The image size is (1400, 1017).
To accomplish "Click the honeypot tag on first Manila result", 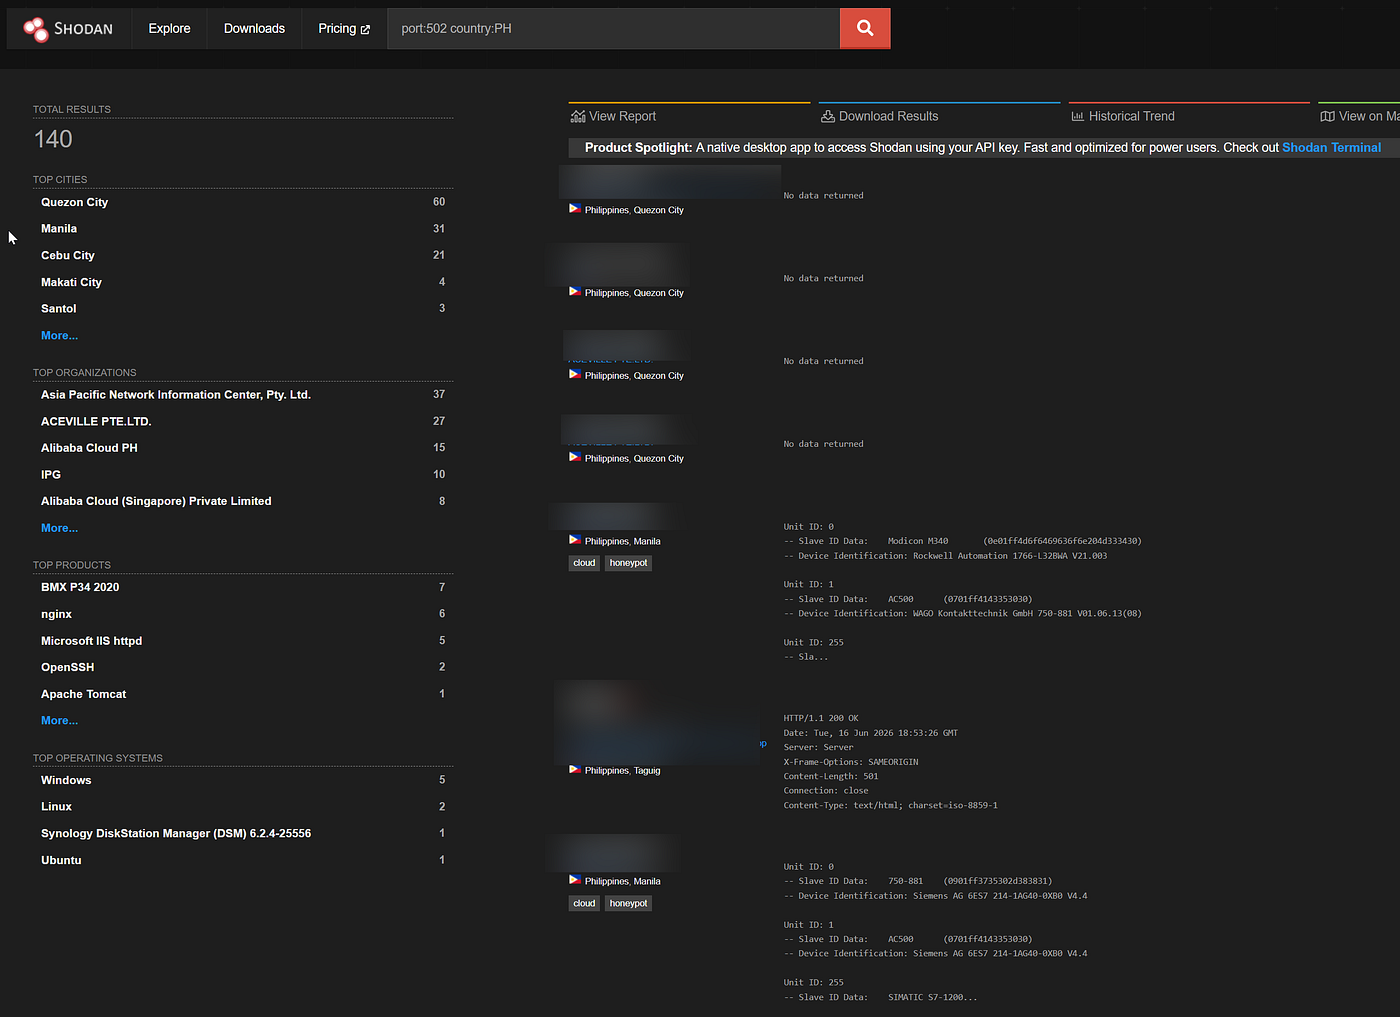I will point(628,563).
